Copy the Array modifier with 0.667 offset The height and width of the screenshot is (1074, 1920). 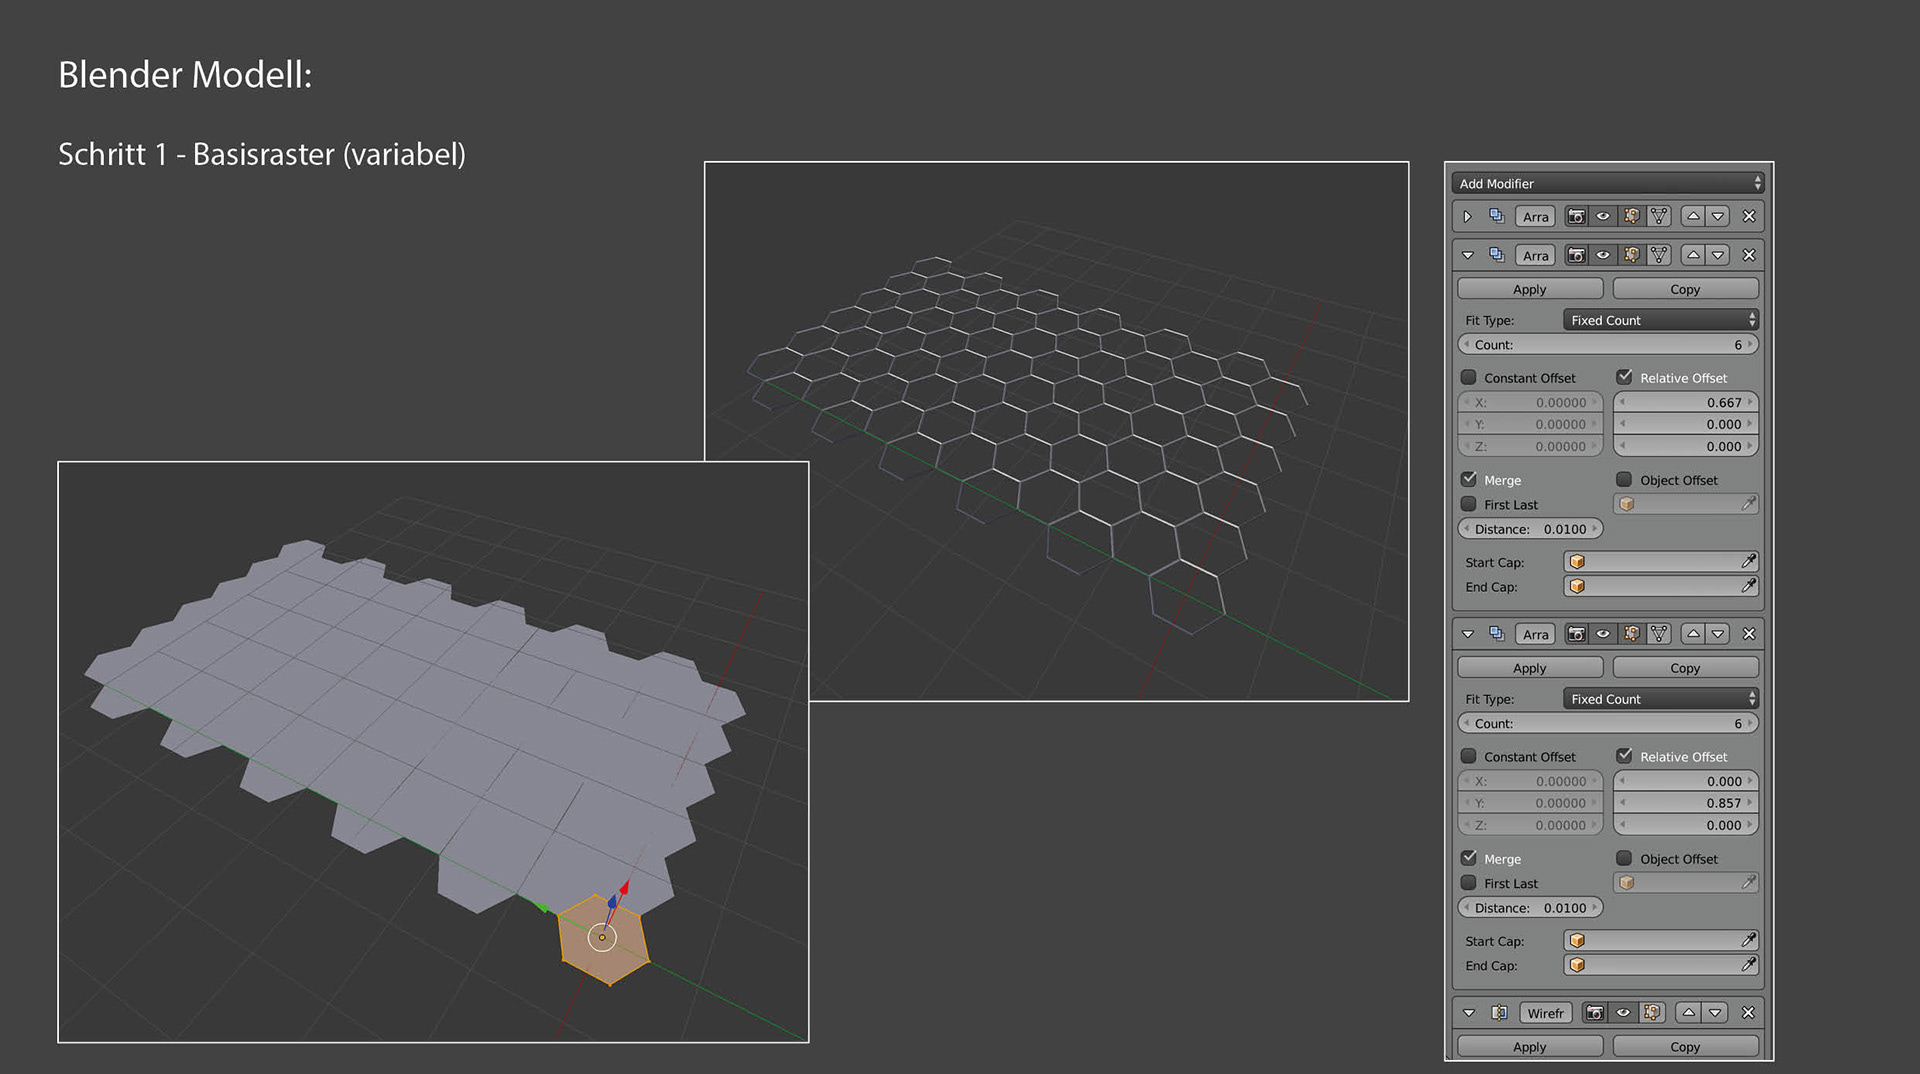click(x=1685, y=289)
